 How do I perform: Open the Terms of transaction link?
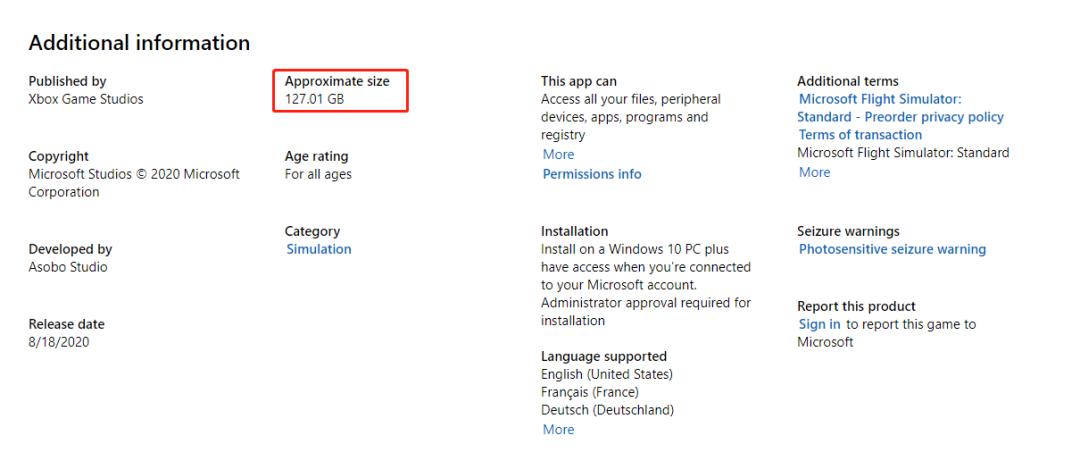[860, 135]
